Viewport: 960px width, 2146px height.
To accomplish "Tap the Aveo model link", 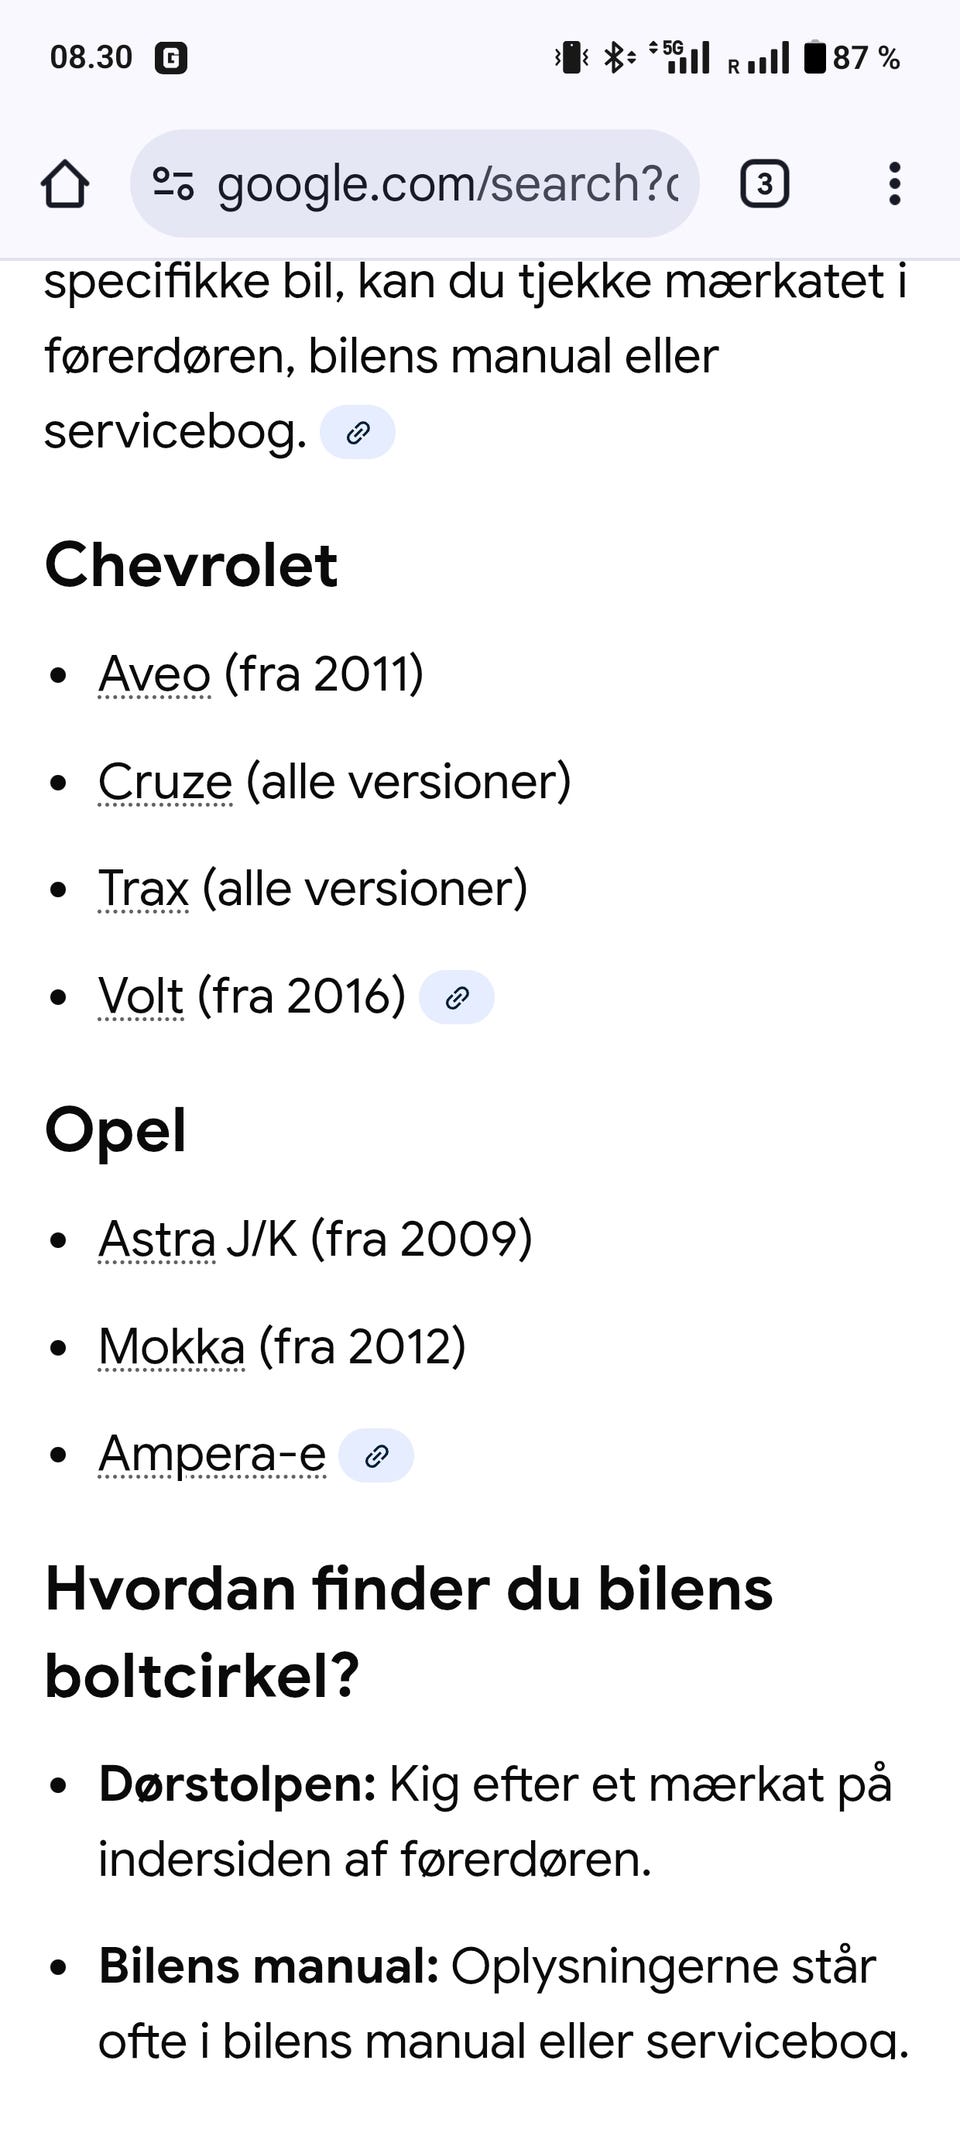I will (155, 674).
